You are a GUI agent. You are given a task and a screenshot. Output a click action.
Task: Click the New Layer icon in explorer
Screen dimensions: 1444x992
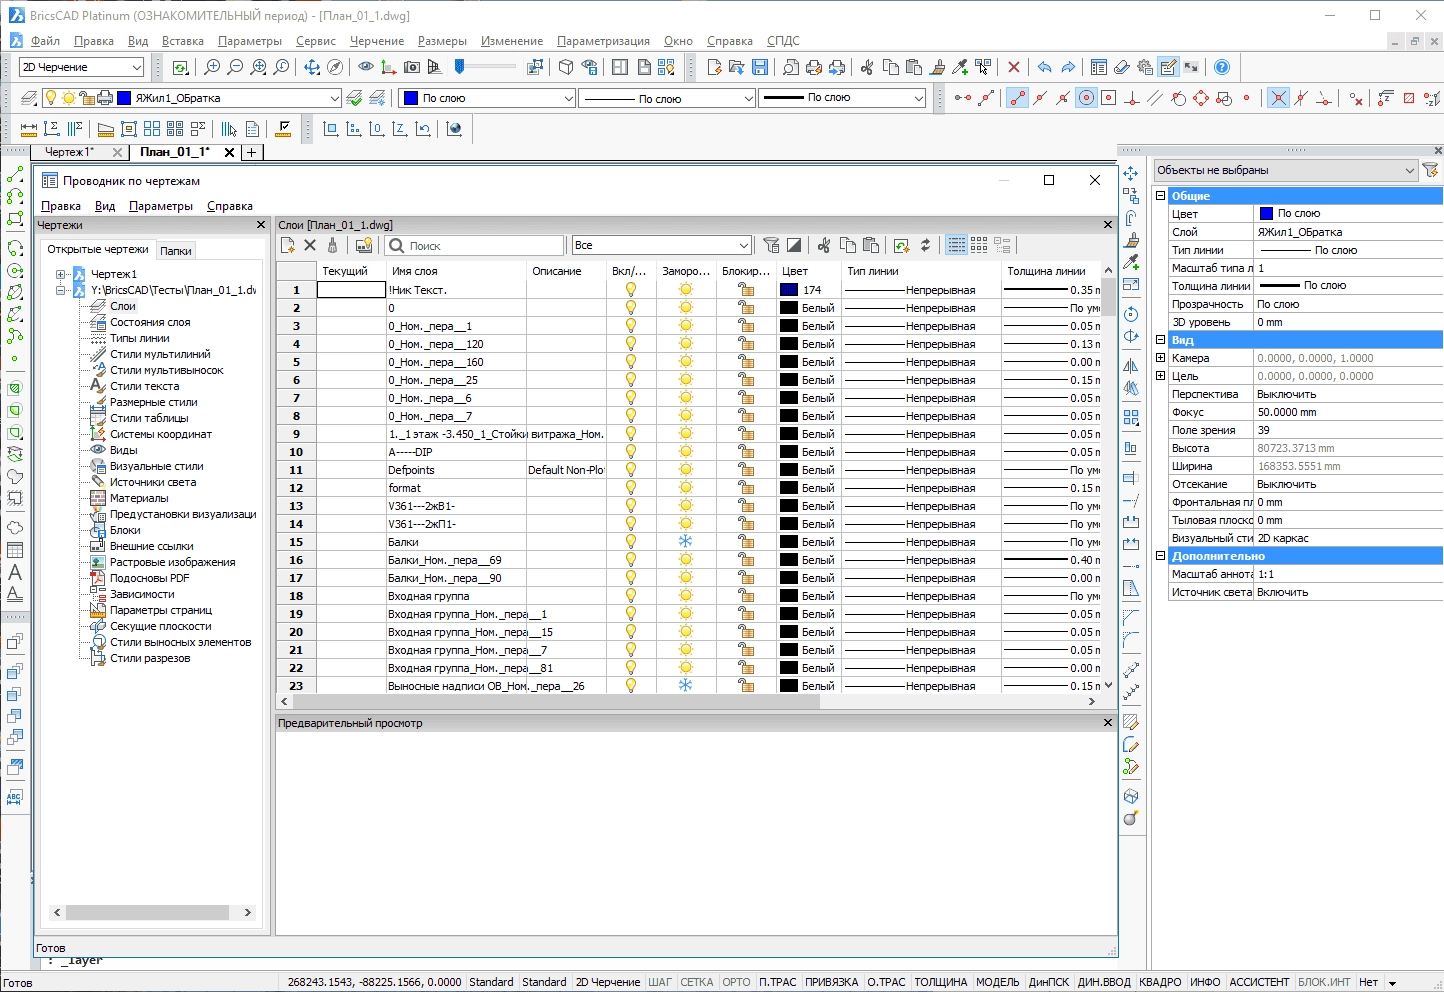tap(288, 245)
